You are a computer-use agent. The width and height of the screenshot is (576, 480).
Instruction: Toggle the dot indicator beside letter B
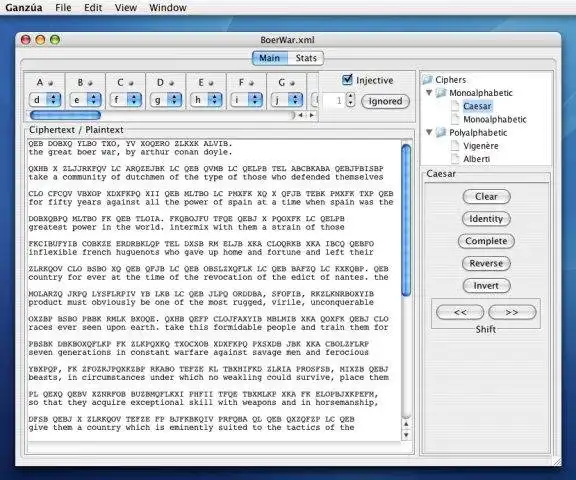tap(90, 83)
